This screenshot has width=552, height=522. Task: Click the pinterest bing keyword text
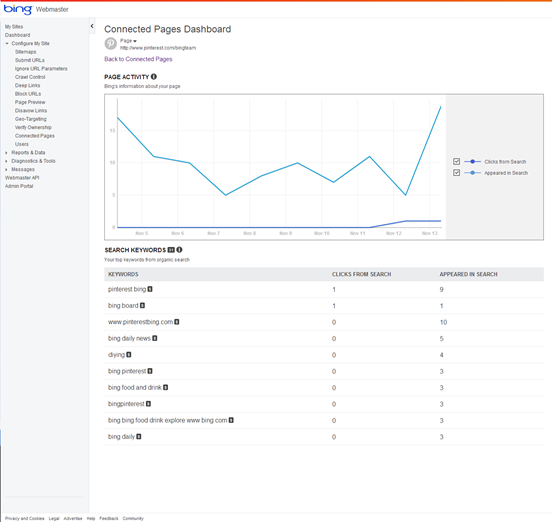coord(127,289)
